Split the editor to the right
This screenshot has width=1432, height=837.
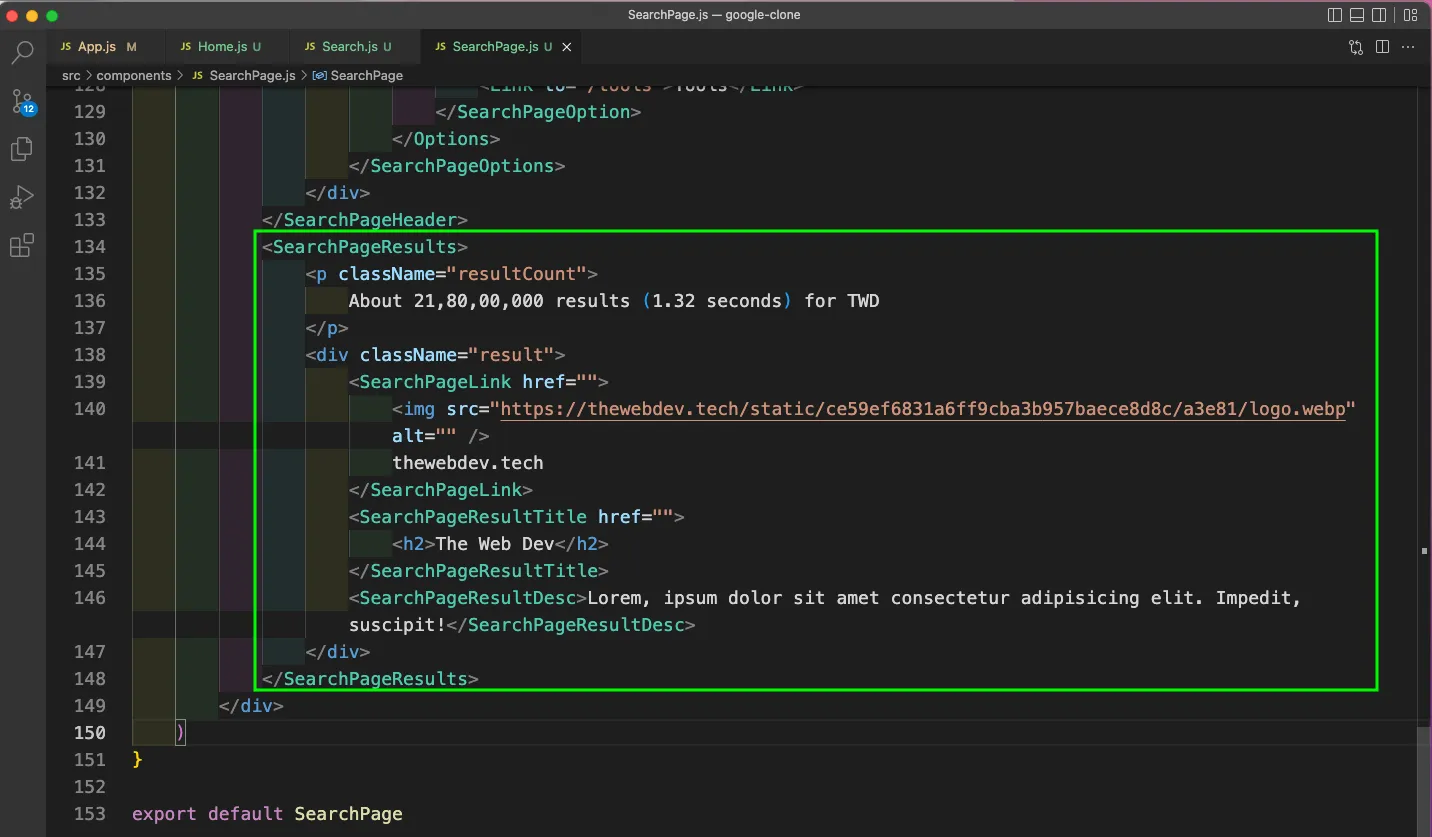(1383, 47)
